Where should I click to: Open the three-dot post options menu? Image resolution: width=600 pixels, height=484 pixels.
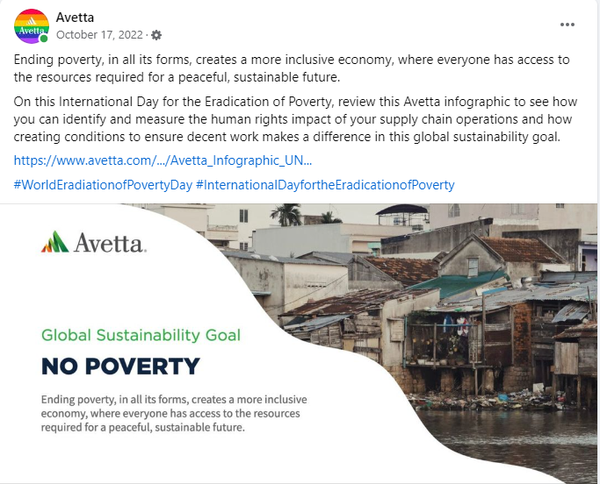[568, 24]
